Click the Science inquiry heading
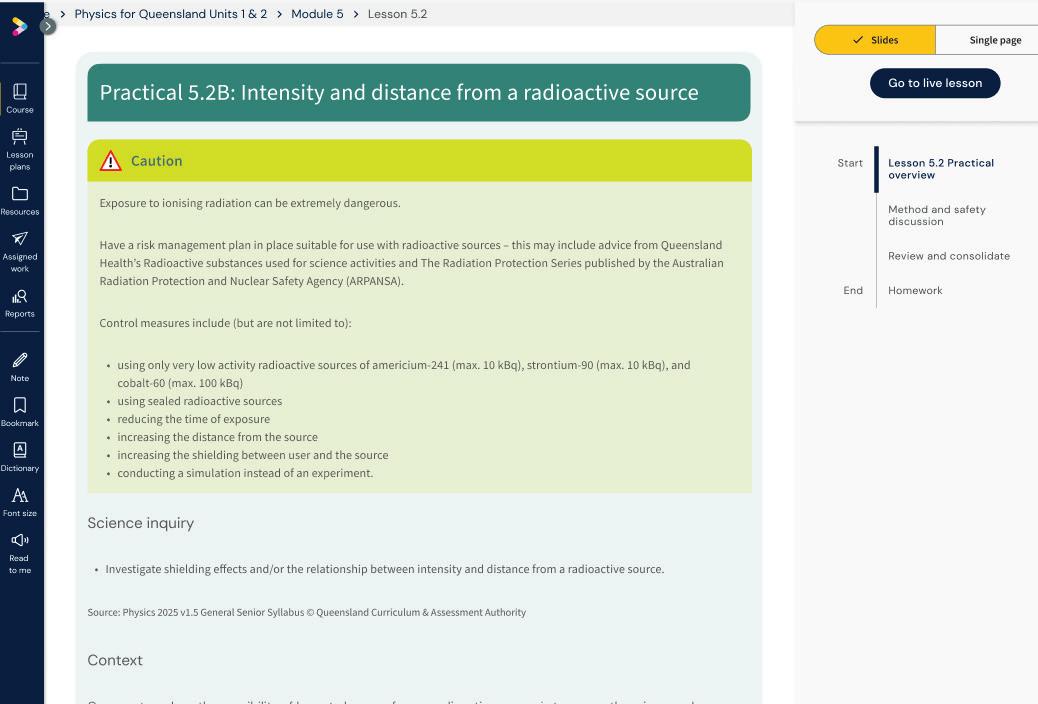The width and height of the screenshot is (1038, 704). click(x=140, y=523)
